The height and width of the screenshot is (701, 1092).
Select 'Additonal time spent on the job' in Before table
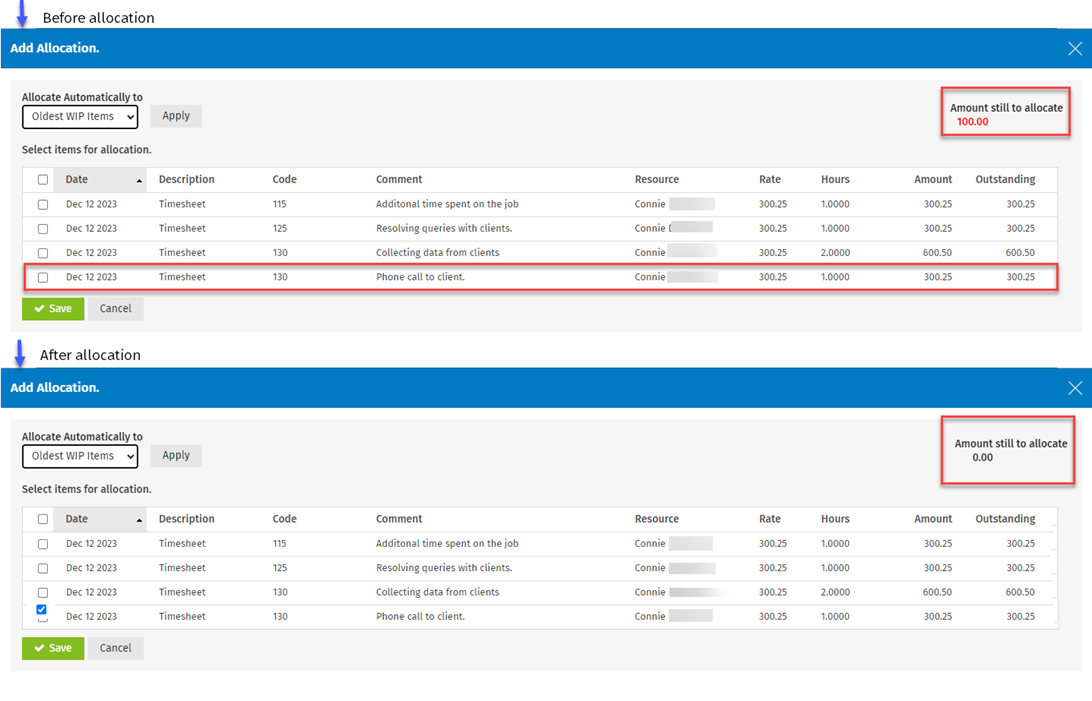click(x=447, y=205)
